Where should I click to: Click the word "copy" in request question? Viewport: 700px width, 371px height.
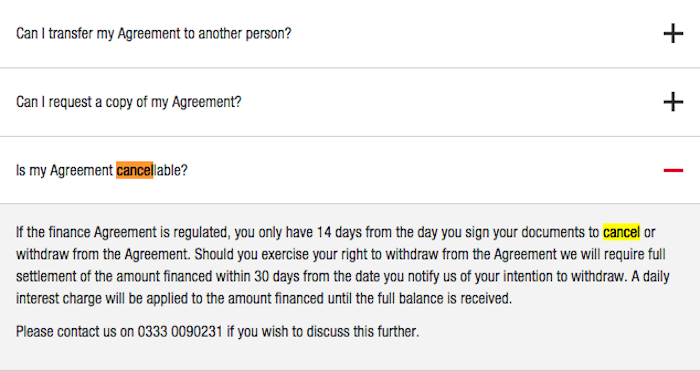pos(119,102)
